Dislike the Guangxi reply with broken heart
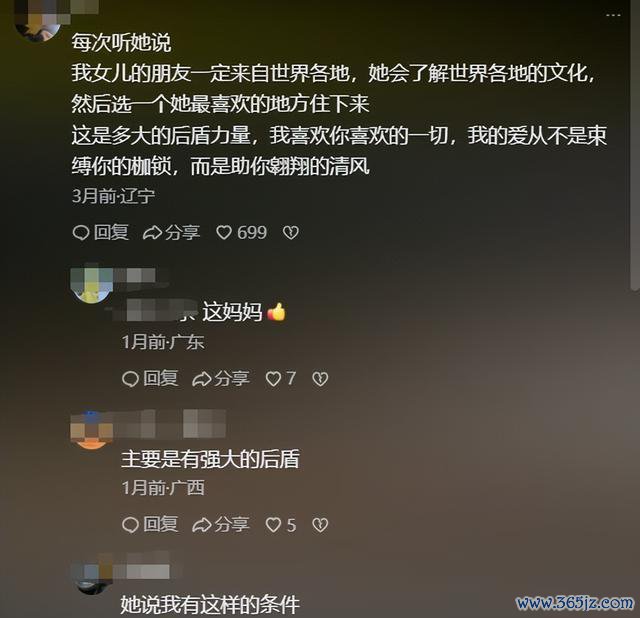Viewport: 640px width, 618px height. 320,525
